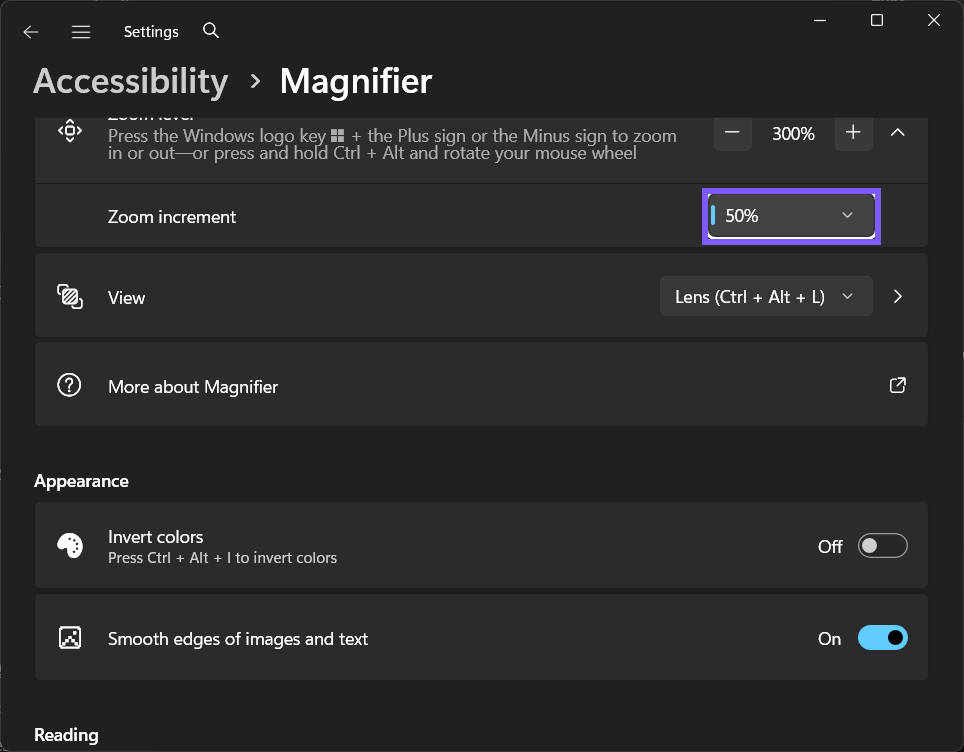Click Press Ctrl + Alt + I hint text
The image size is (964, 752).
pyautogui.click(x=223, y=558)
